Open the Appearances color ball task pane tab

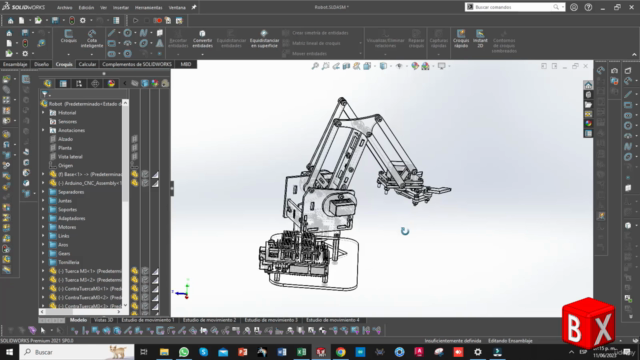pos(588,124)
